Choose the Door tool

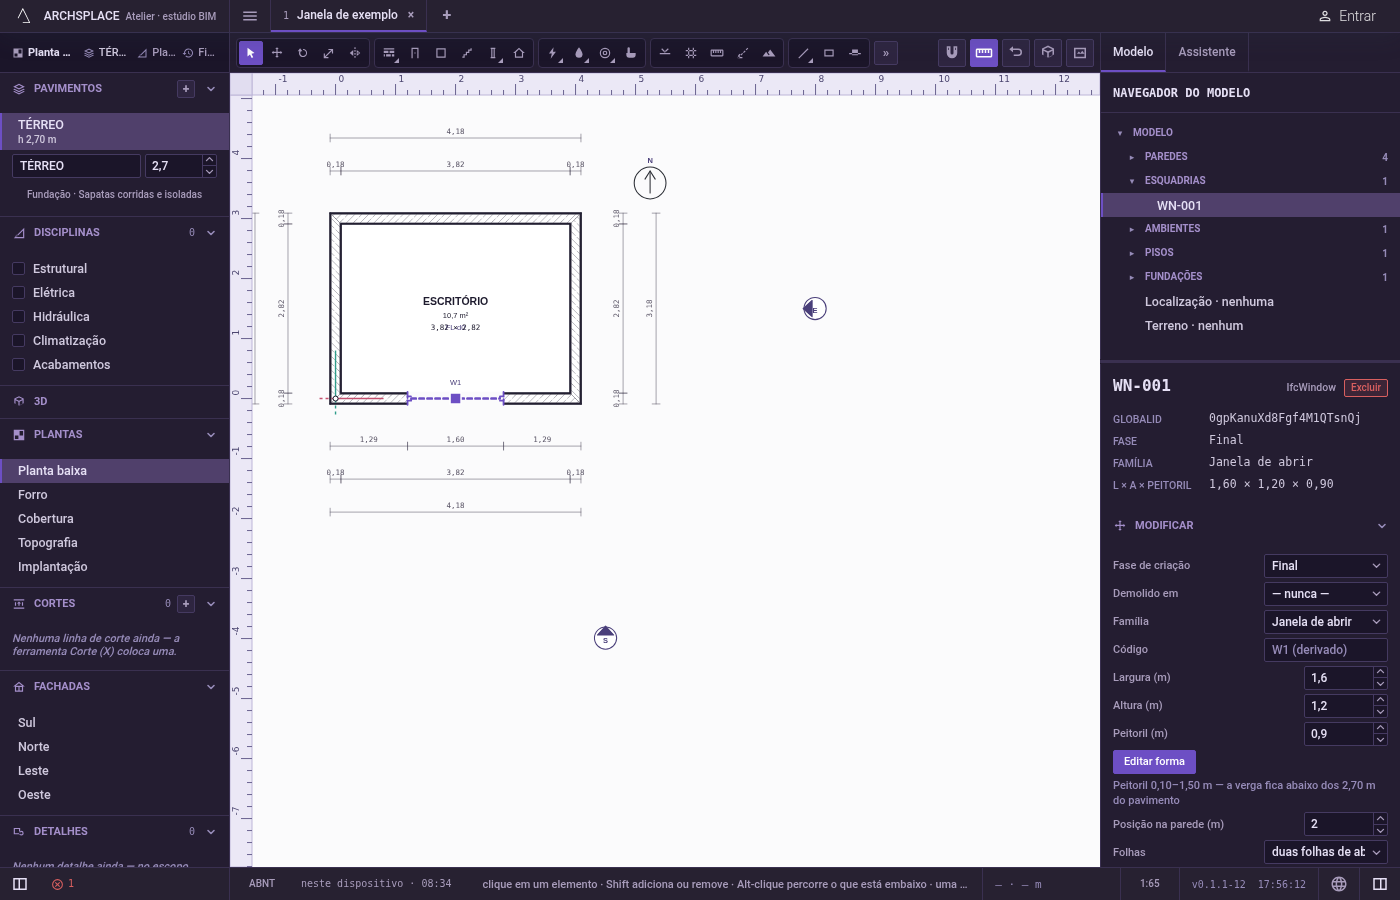tap(415, 53)
